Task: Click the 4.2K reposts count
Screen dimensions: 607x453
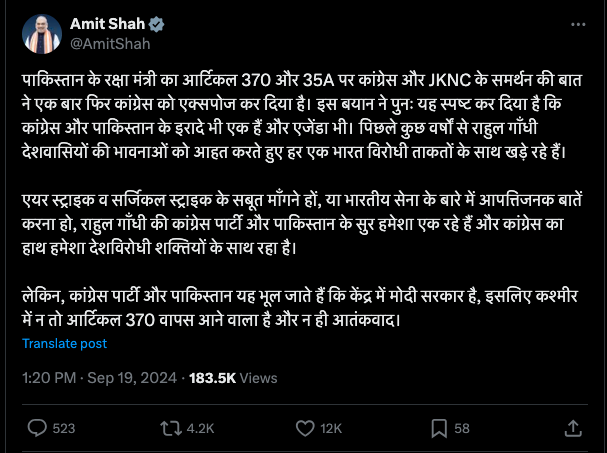Action: click(200, 428)
